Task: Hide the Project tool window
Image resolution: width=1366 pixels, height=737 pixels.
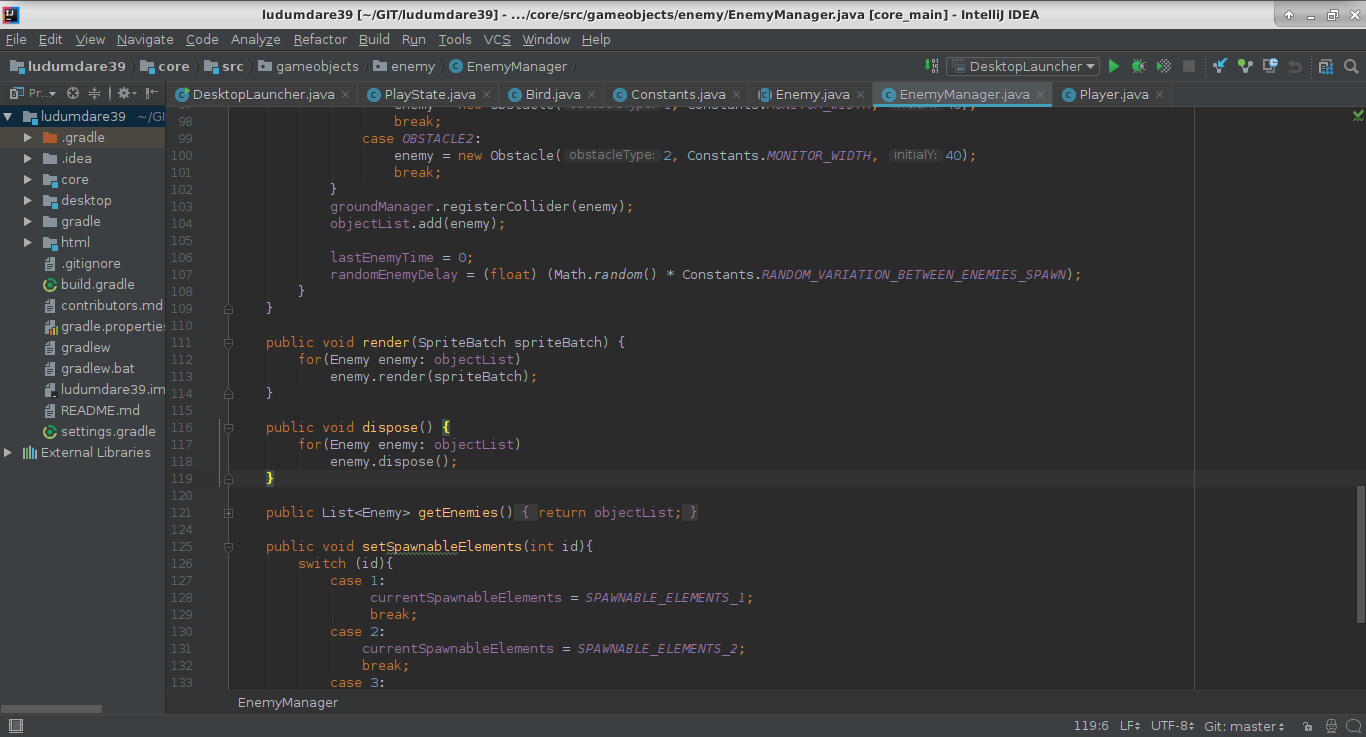Action: (x=152, y=93)
